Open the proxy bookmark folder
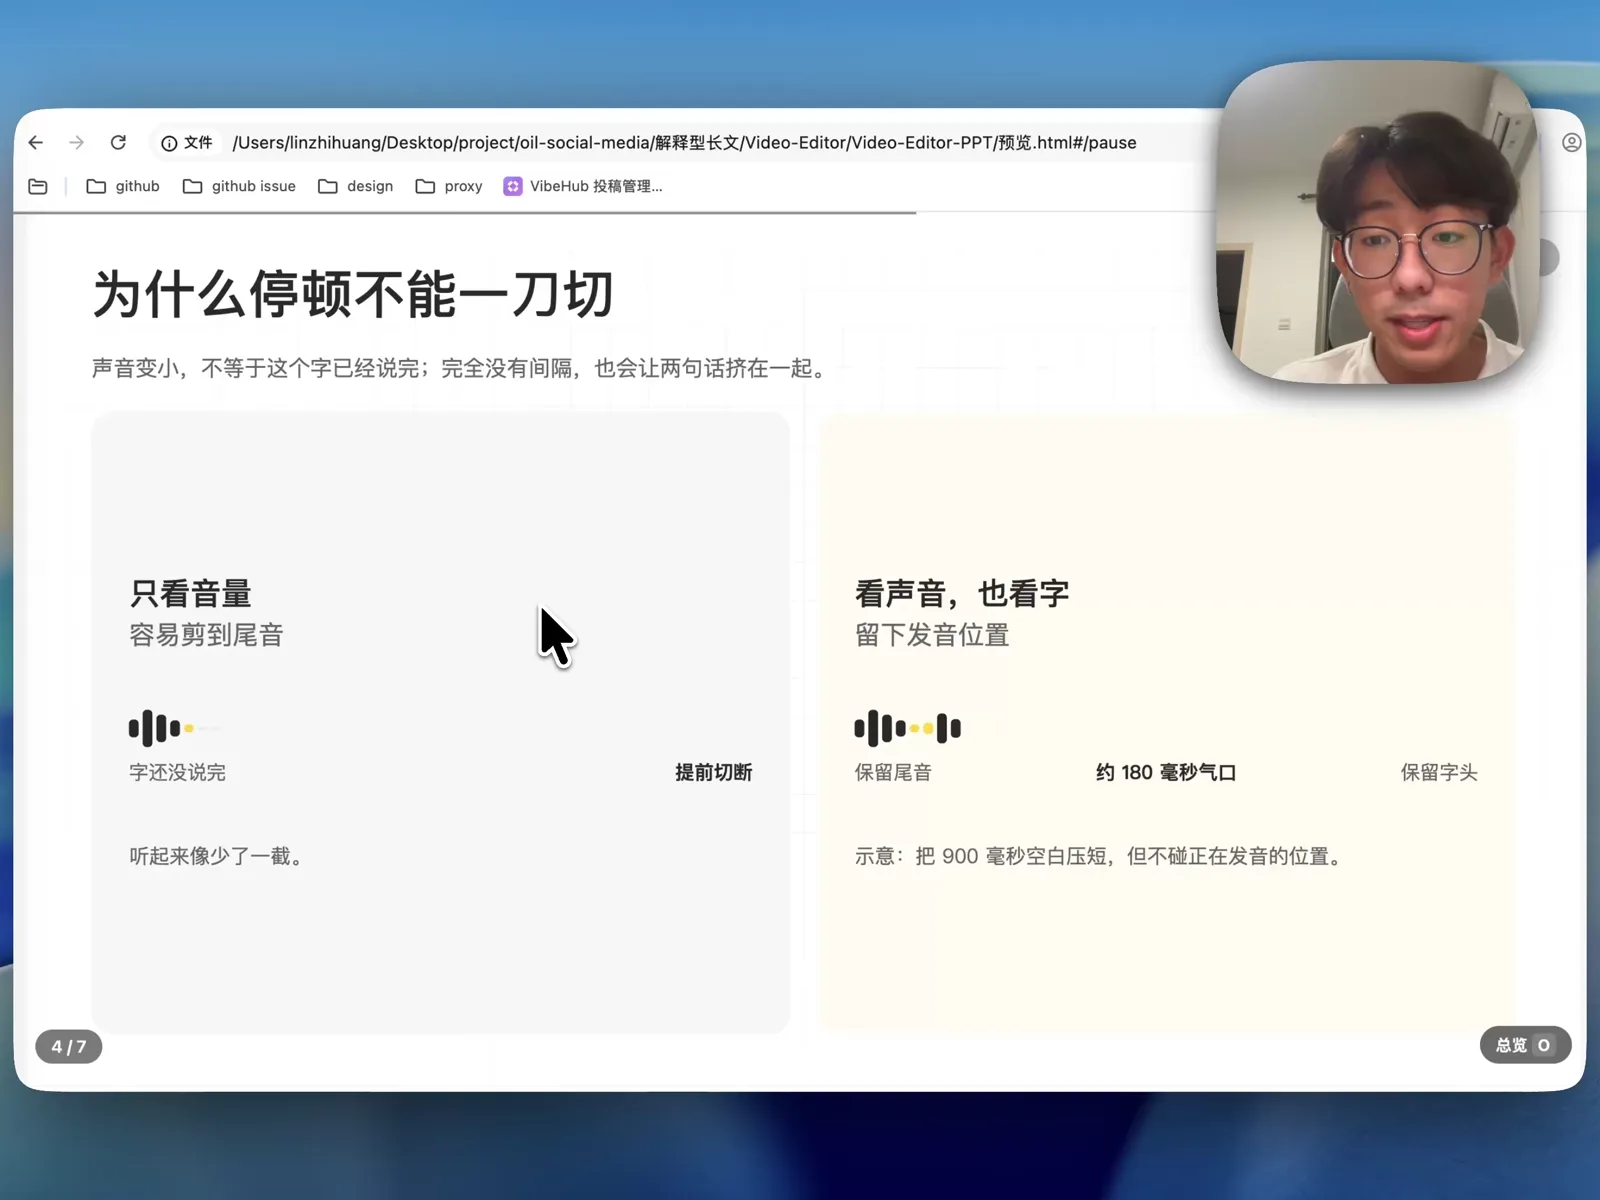Screen dimensions: 1600x1200 click(448, 186)
